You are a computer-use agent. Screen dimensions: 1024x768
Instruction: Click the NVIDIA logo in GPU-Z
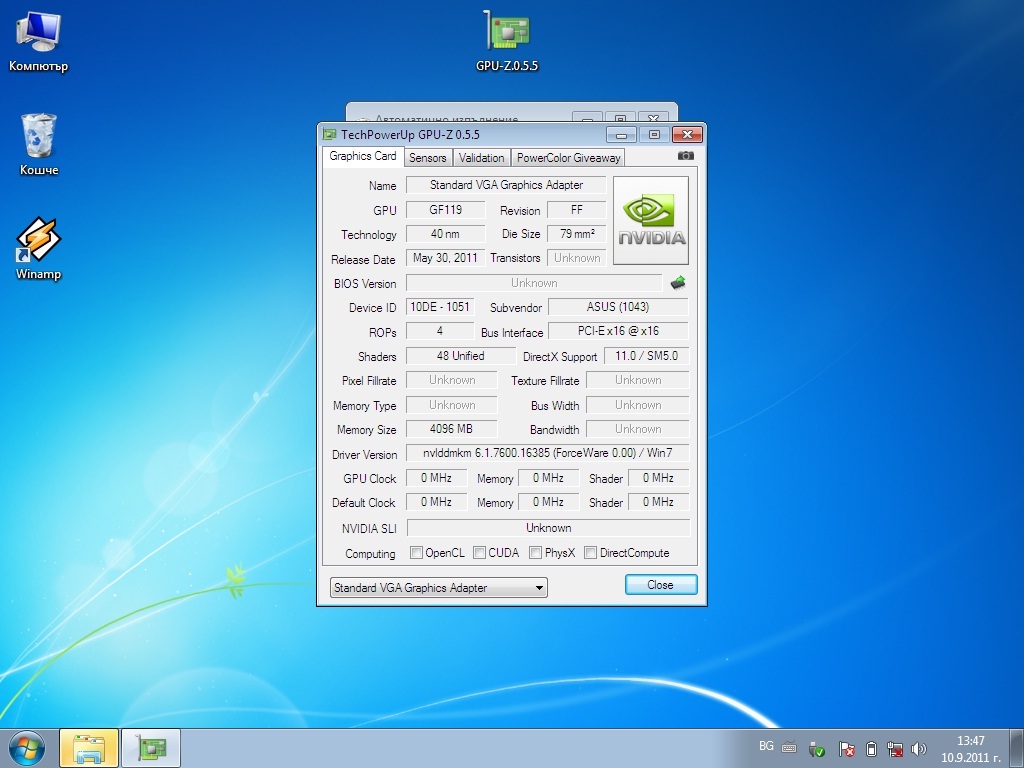coord(651,220)
